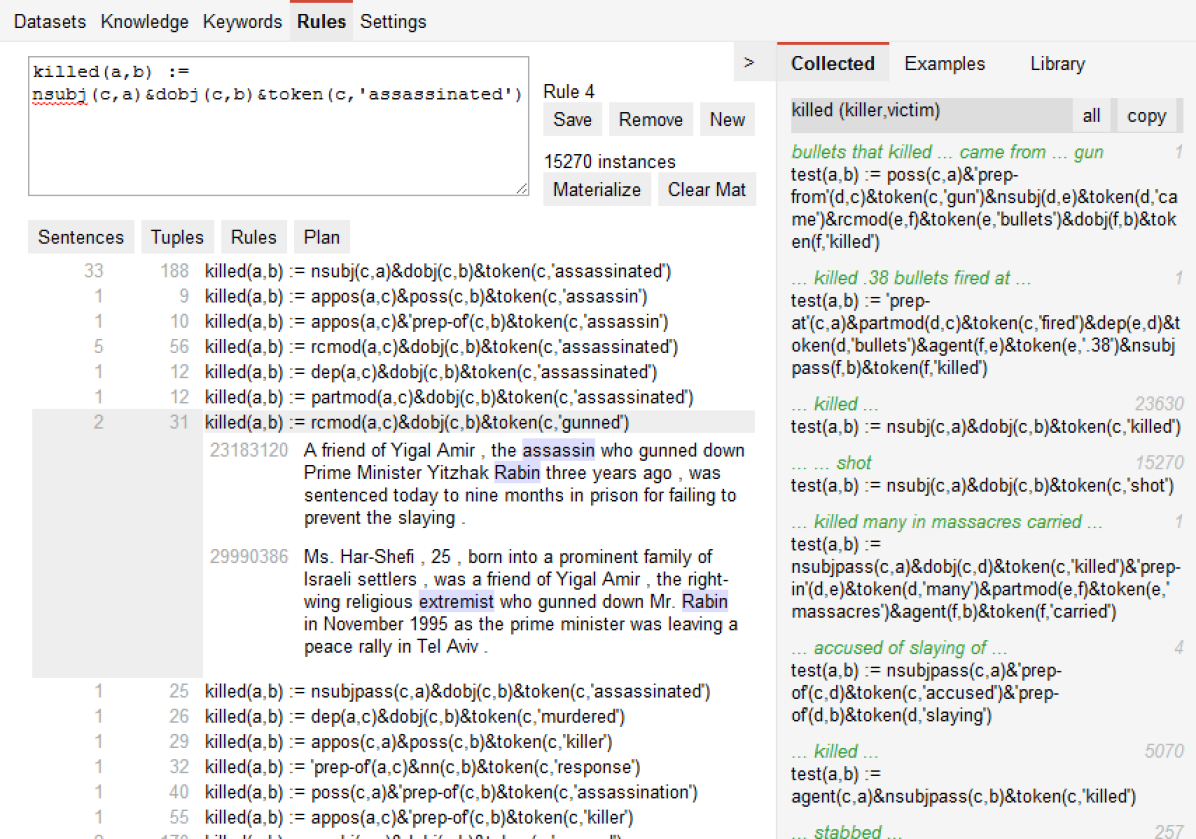
Task: Click in the rule definition text editor
Action: click(278, 140)
